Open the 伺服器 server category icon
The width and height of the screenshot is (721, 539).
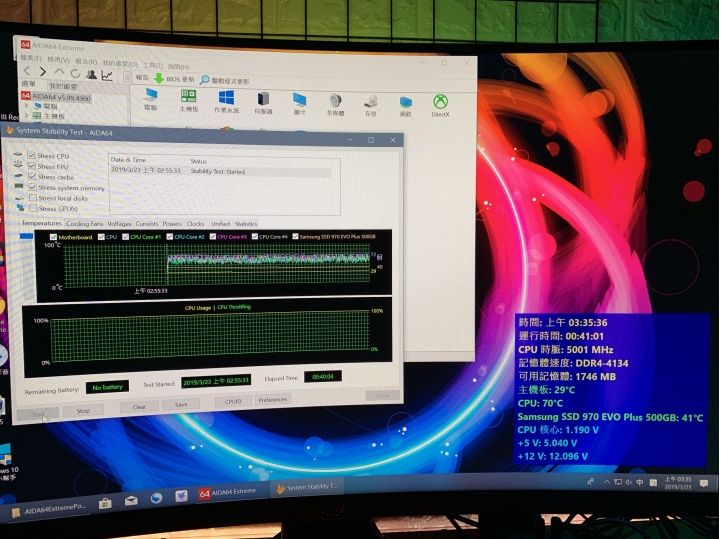pyautogui.click(x=263, y=103)
